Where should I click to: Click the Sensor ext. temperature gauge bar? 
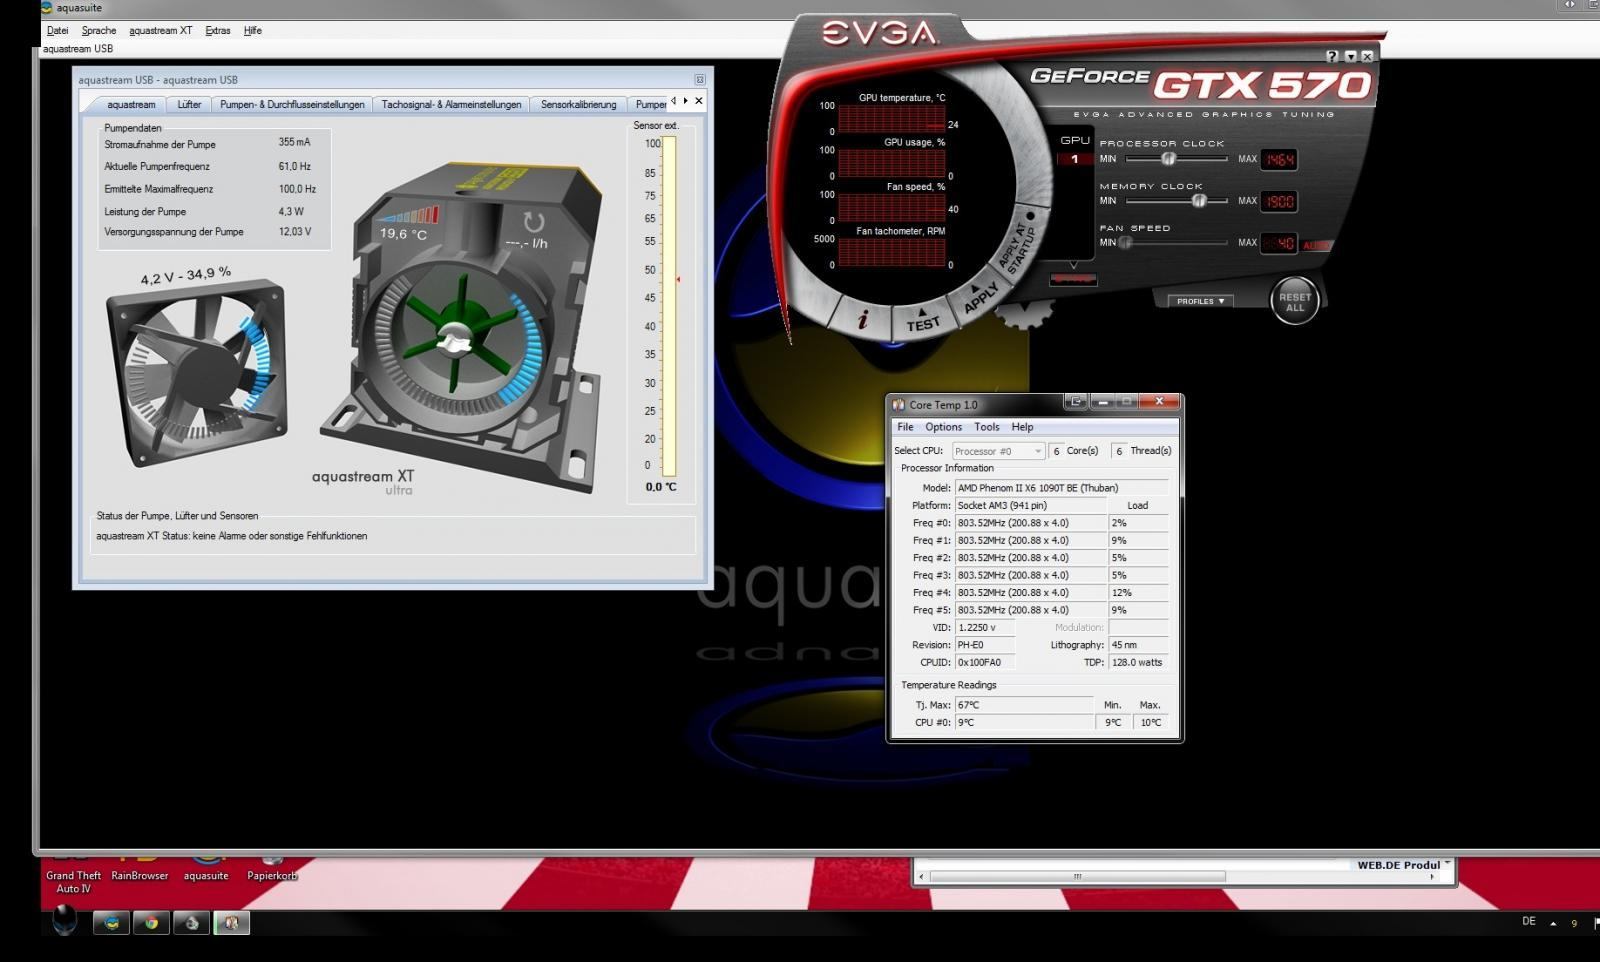(x=669, y=307)
